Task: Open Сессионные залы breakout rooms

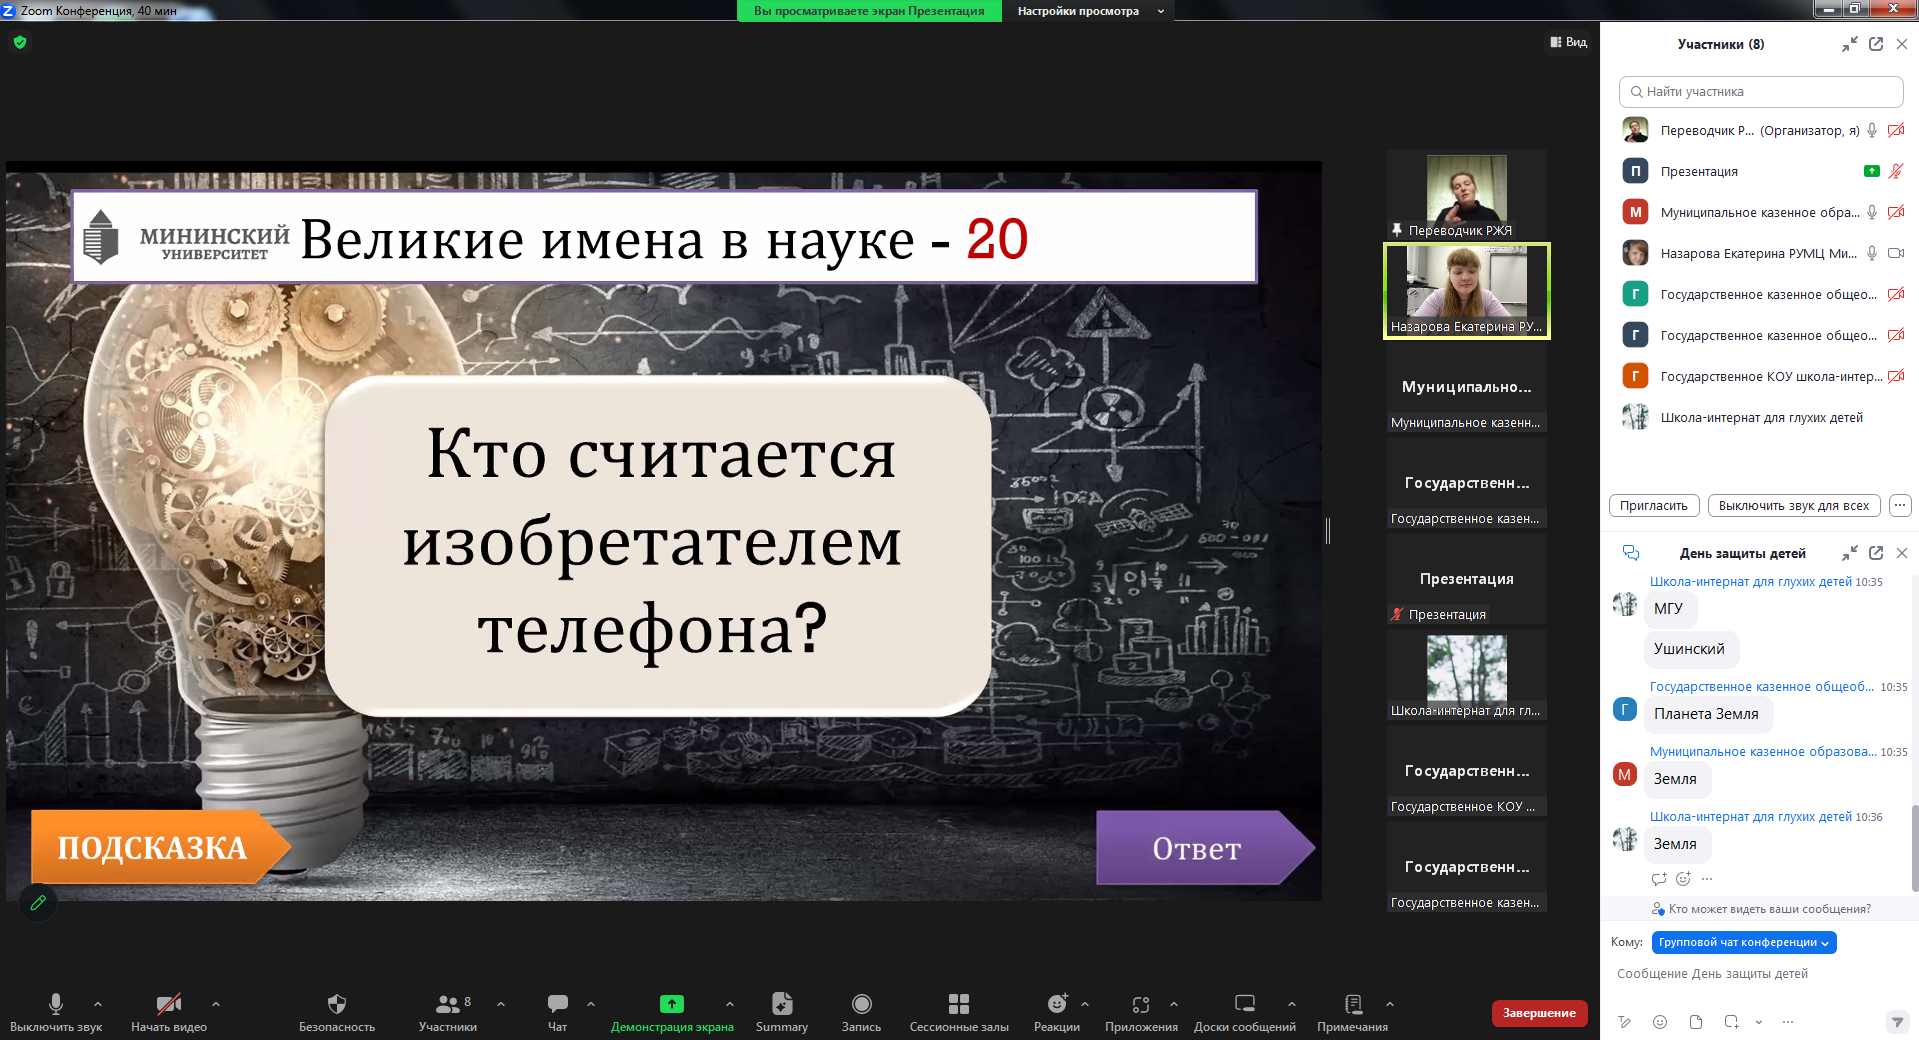Action: pos(959,1012)
